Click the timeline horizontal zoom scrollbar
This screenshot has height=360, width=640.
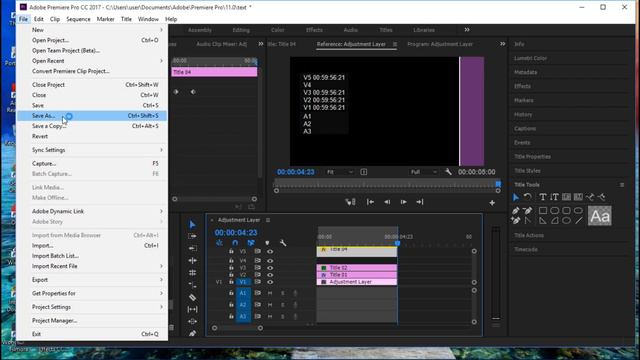point(237,328)
